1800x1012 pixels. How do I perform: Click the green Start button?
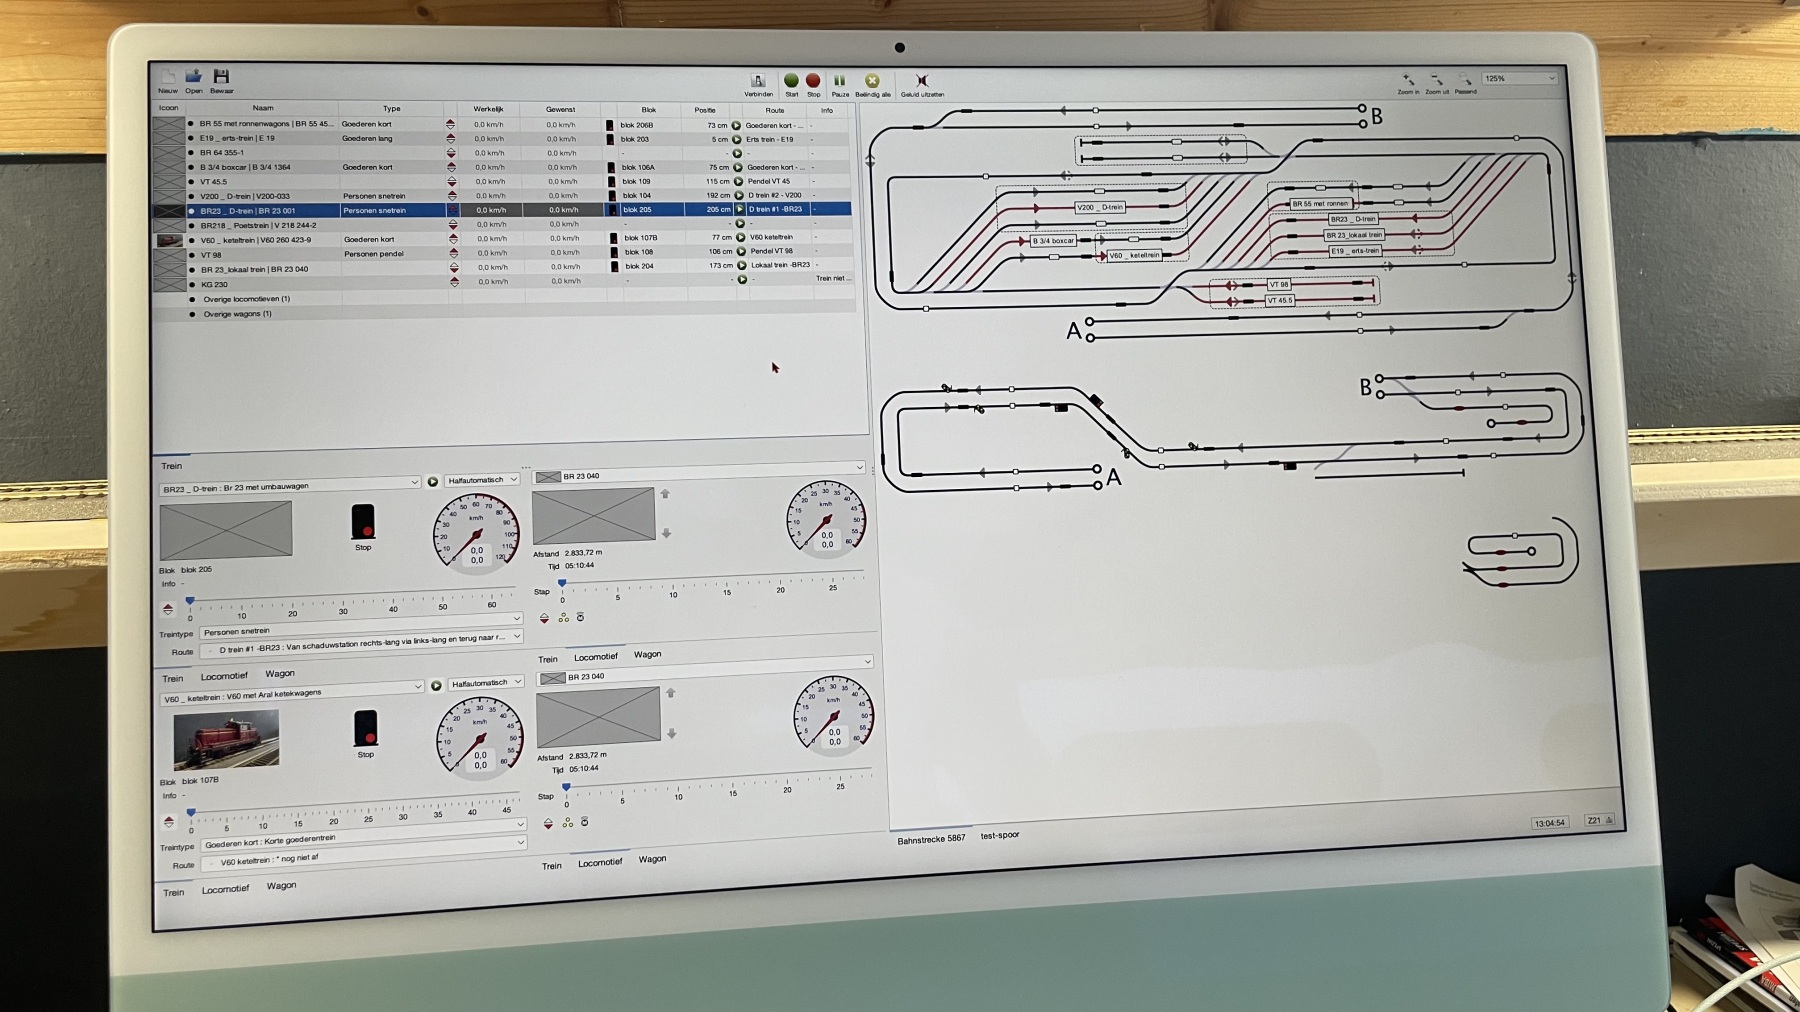(791, 81)
